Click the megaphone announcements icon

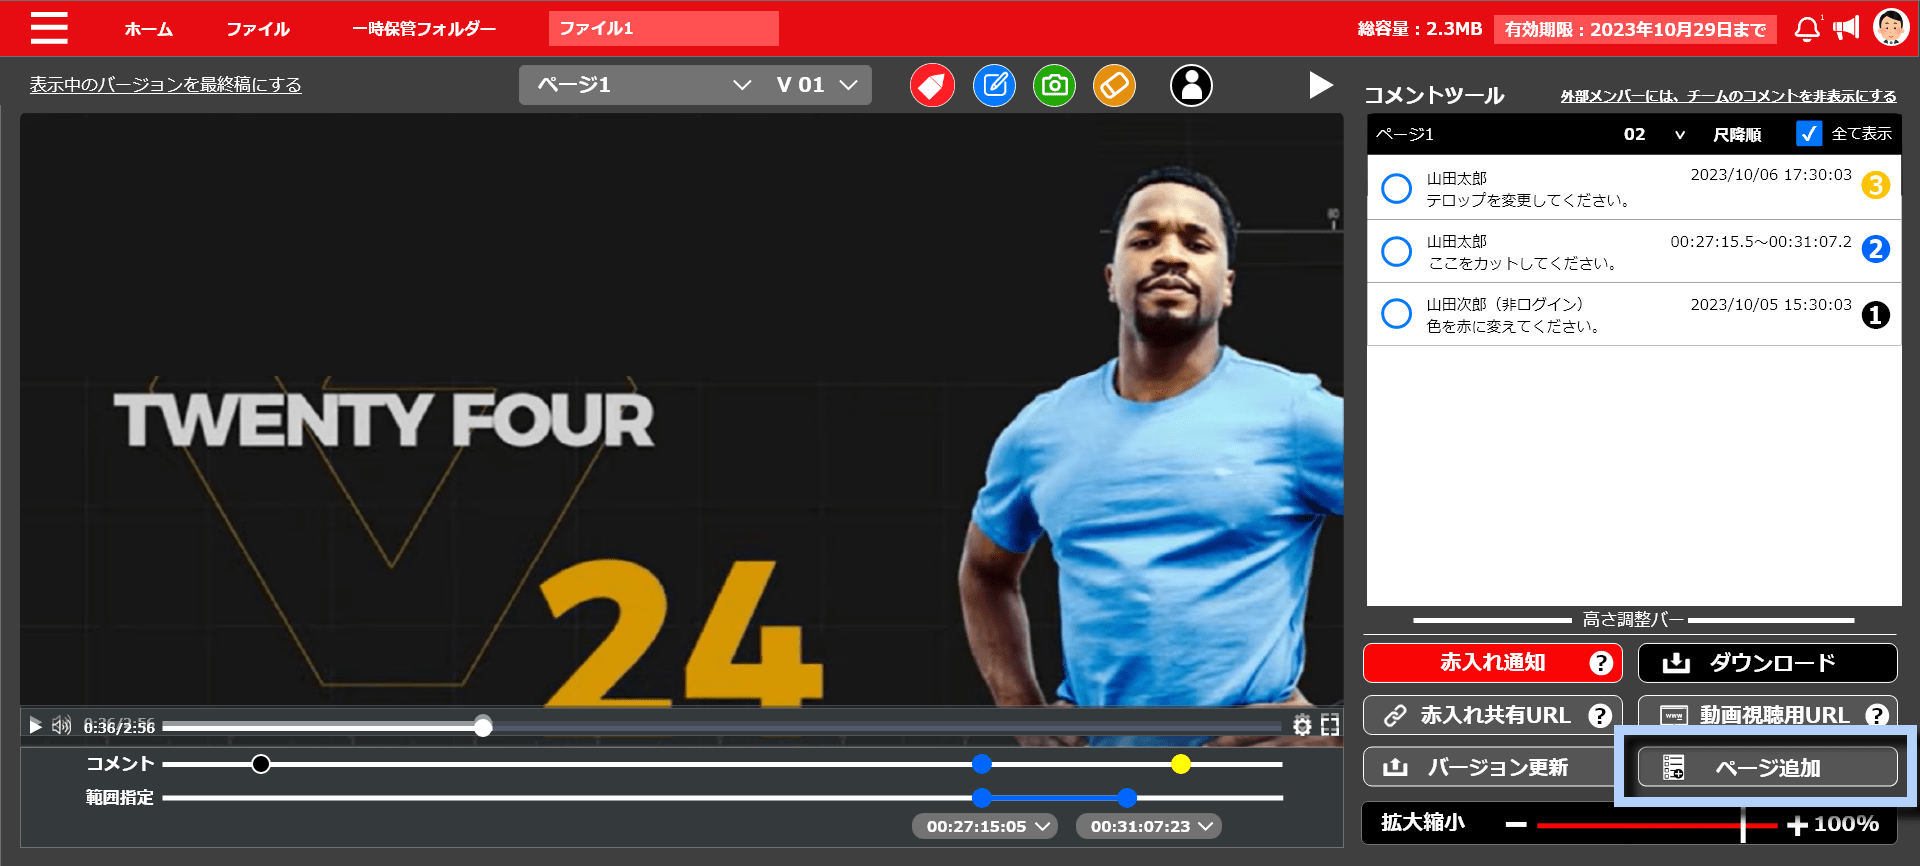1846,28
